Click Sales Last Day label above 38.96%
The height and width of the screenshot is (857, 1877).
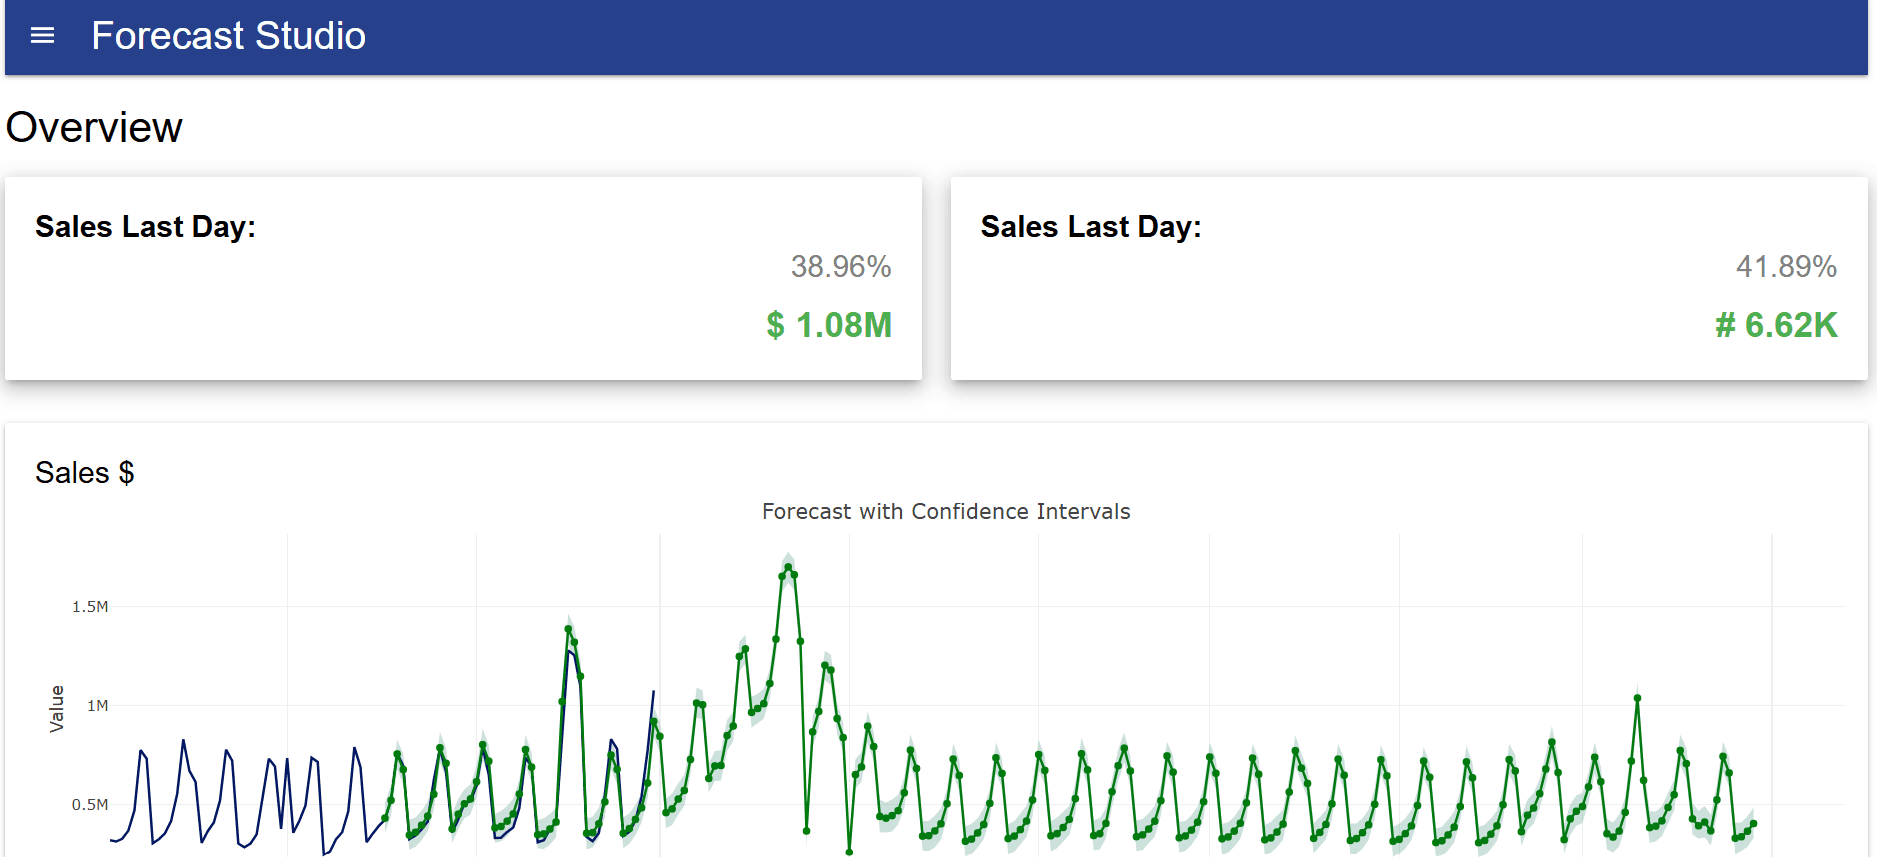[145, 227]
